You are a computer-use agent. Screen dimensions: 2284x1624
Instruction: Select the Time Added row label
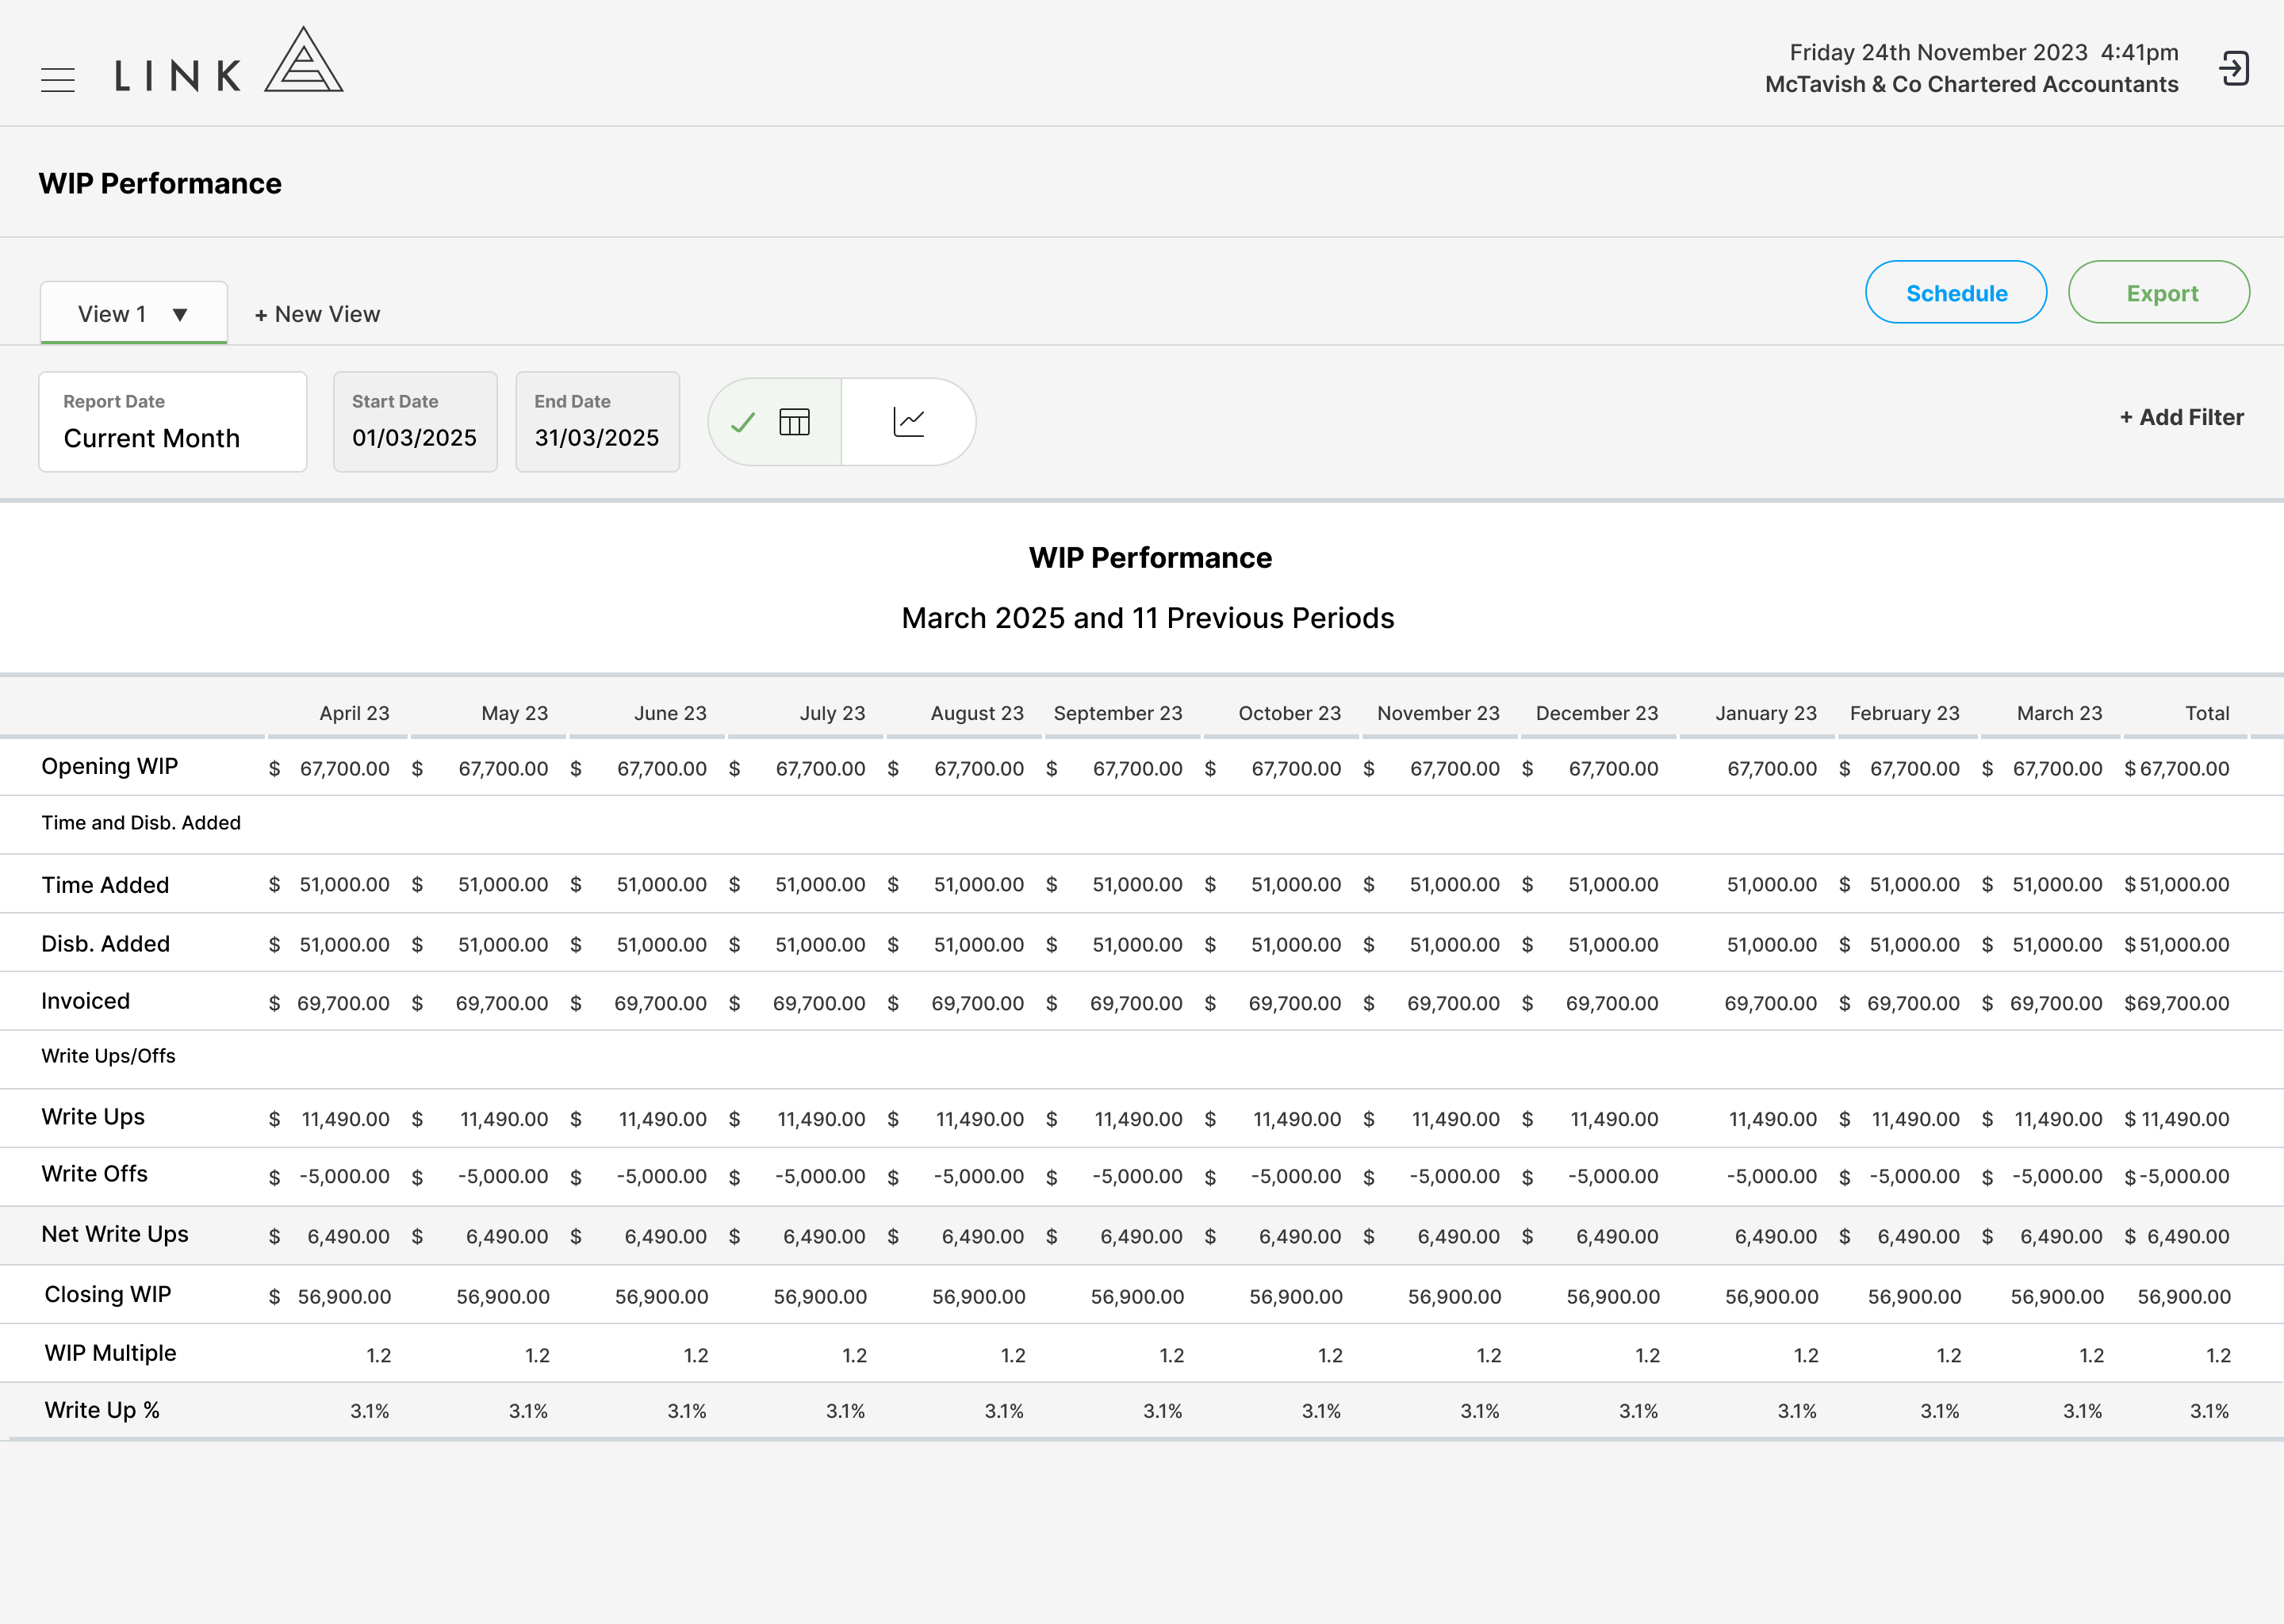pyautogui.click(x=105, y=885)
